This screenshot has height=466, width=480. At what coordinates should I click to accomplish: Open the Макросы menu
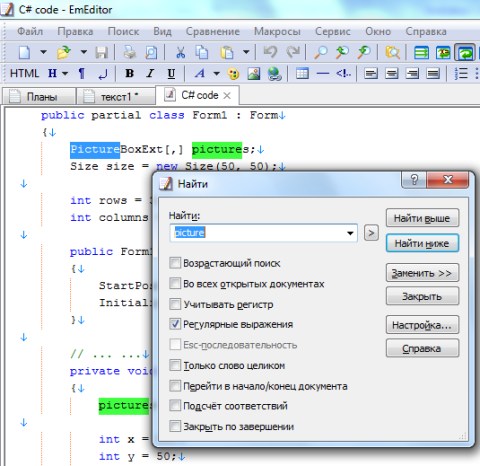277,31
